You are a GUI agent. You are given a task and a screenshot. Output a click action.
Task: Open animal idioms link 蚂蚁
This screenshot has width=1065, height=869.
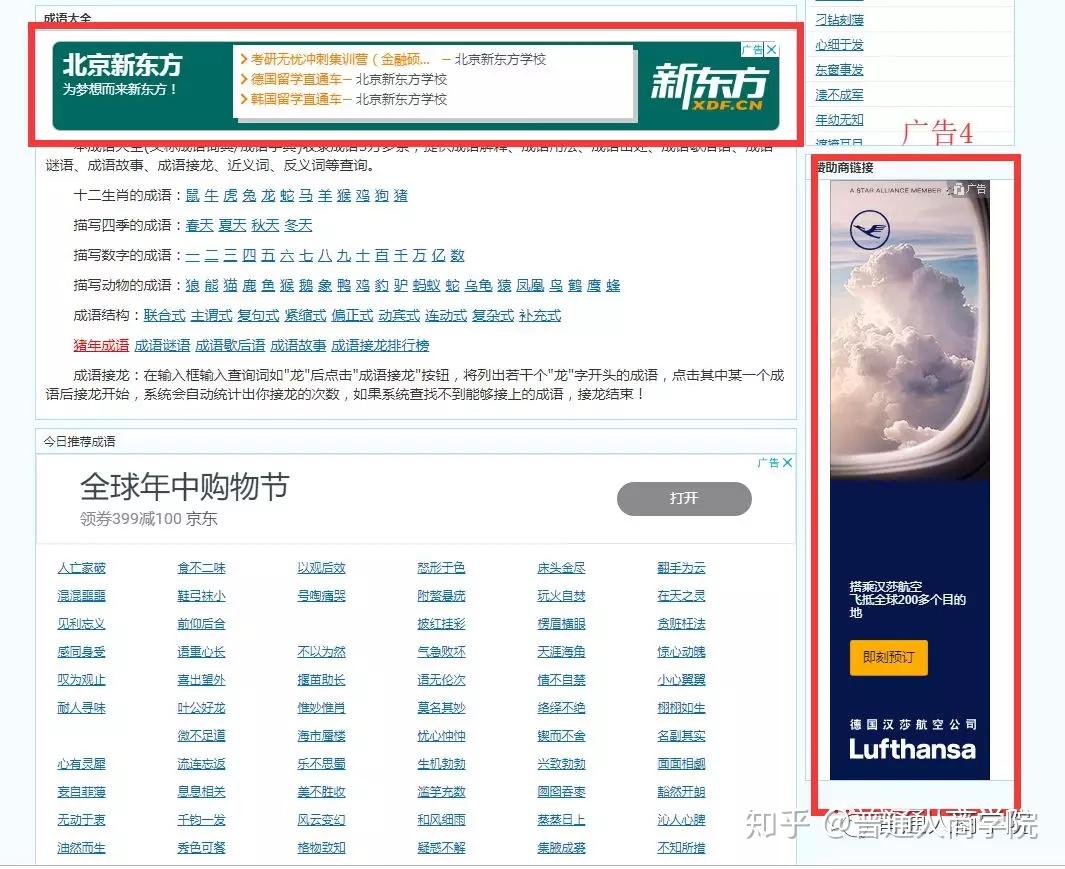coord(427,285)
